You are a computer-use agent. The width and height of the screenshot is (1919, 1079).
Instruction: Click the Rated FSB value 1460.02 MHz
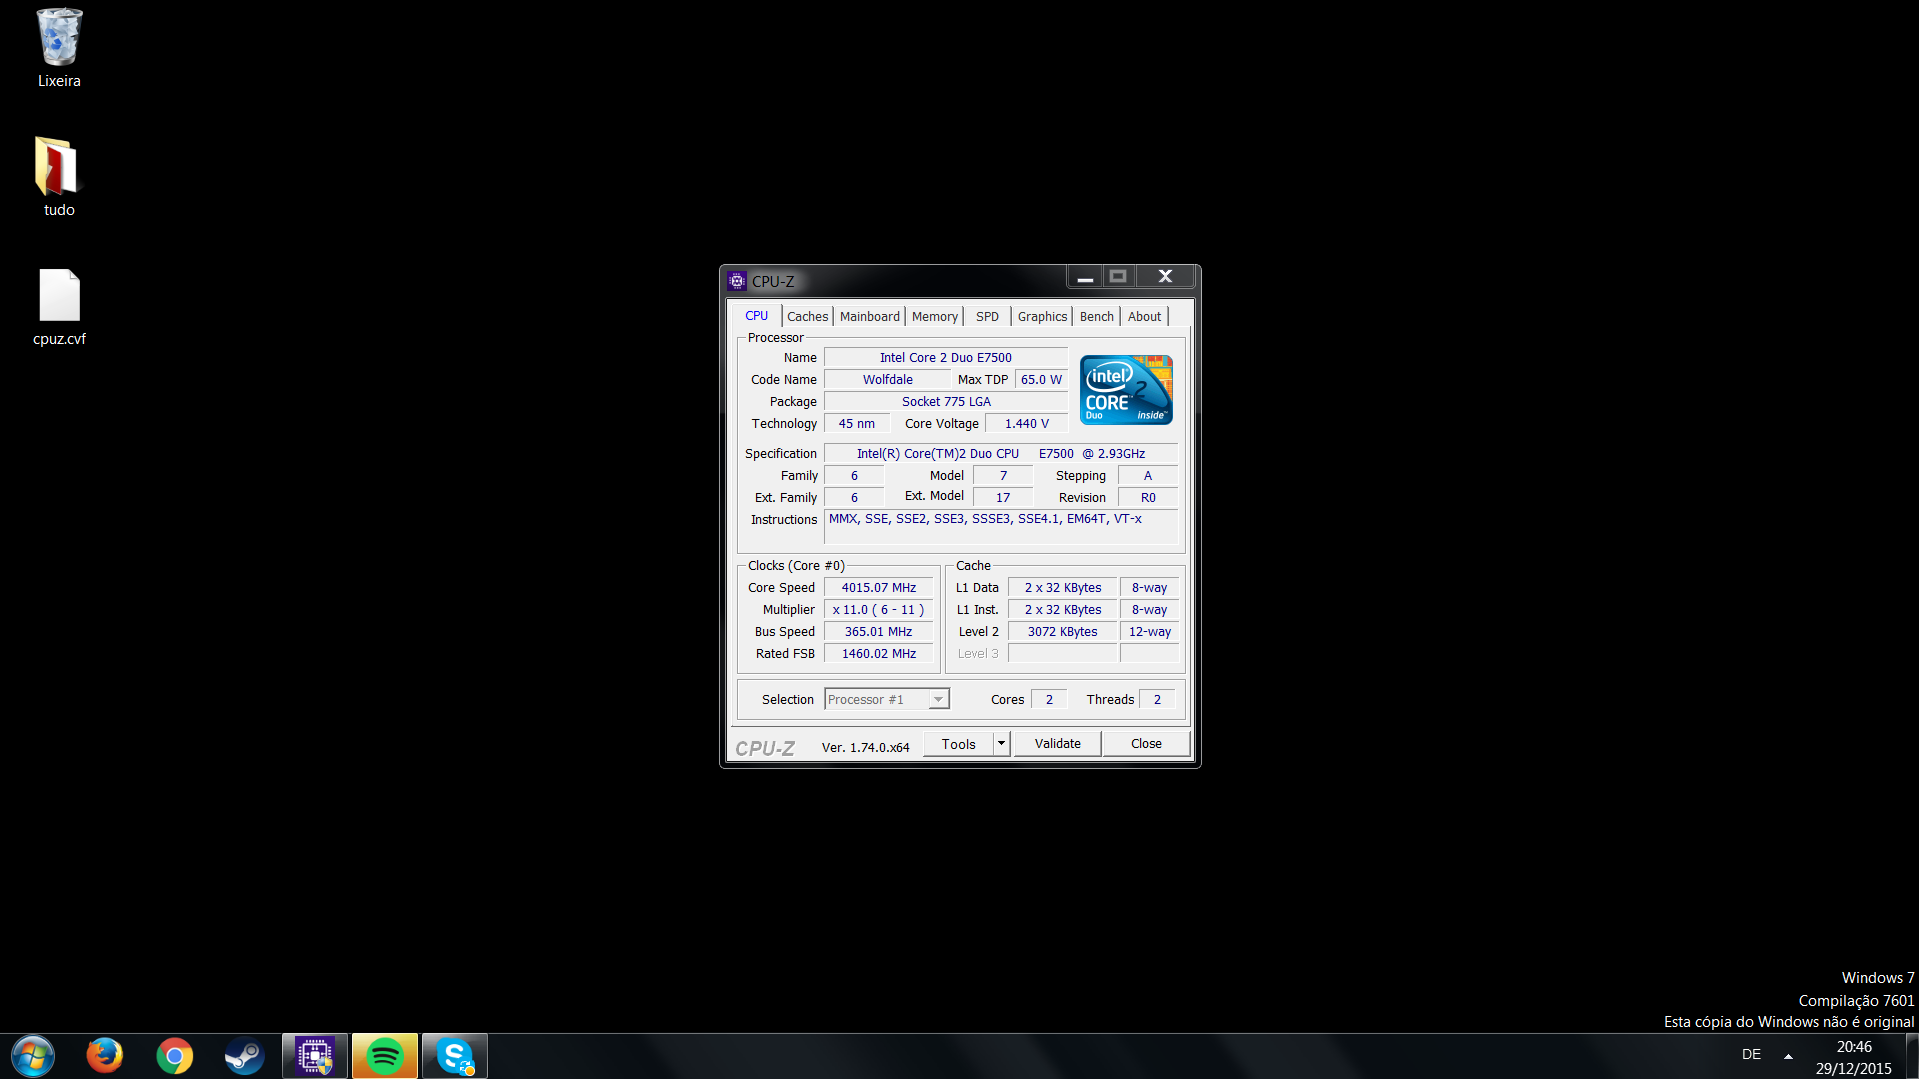[878, 654]
